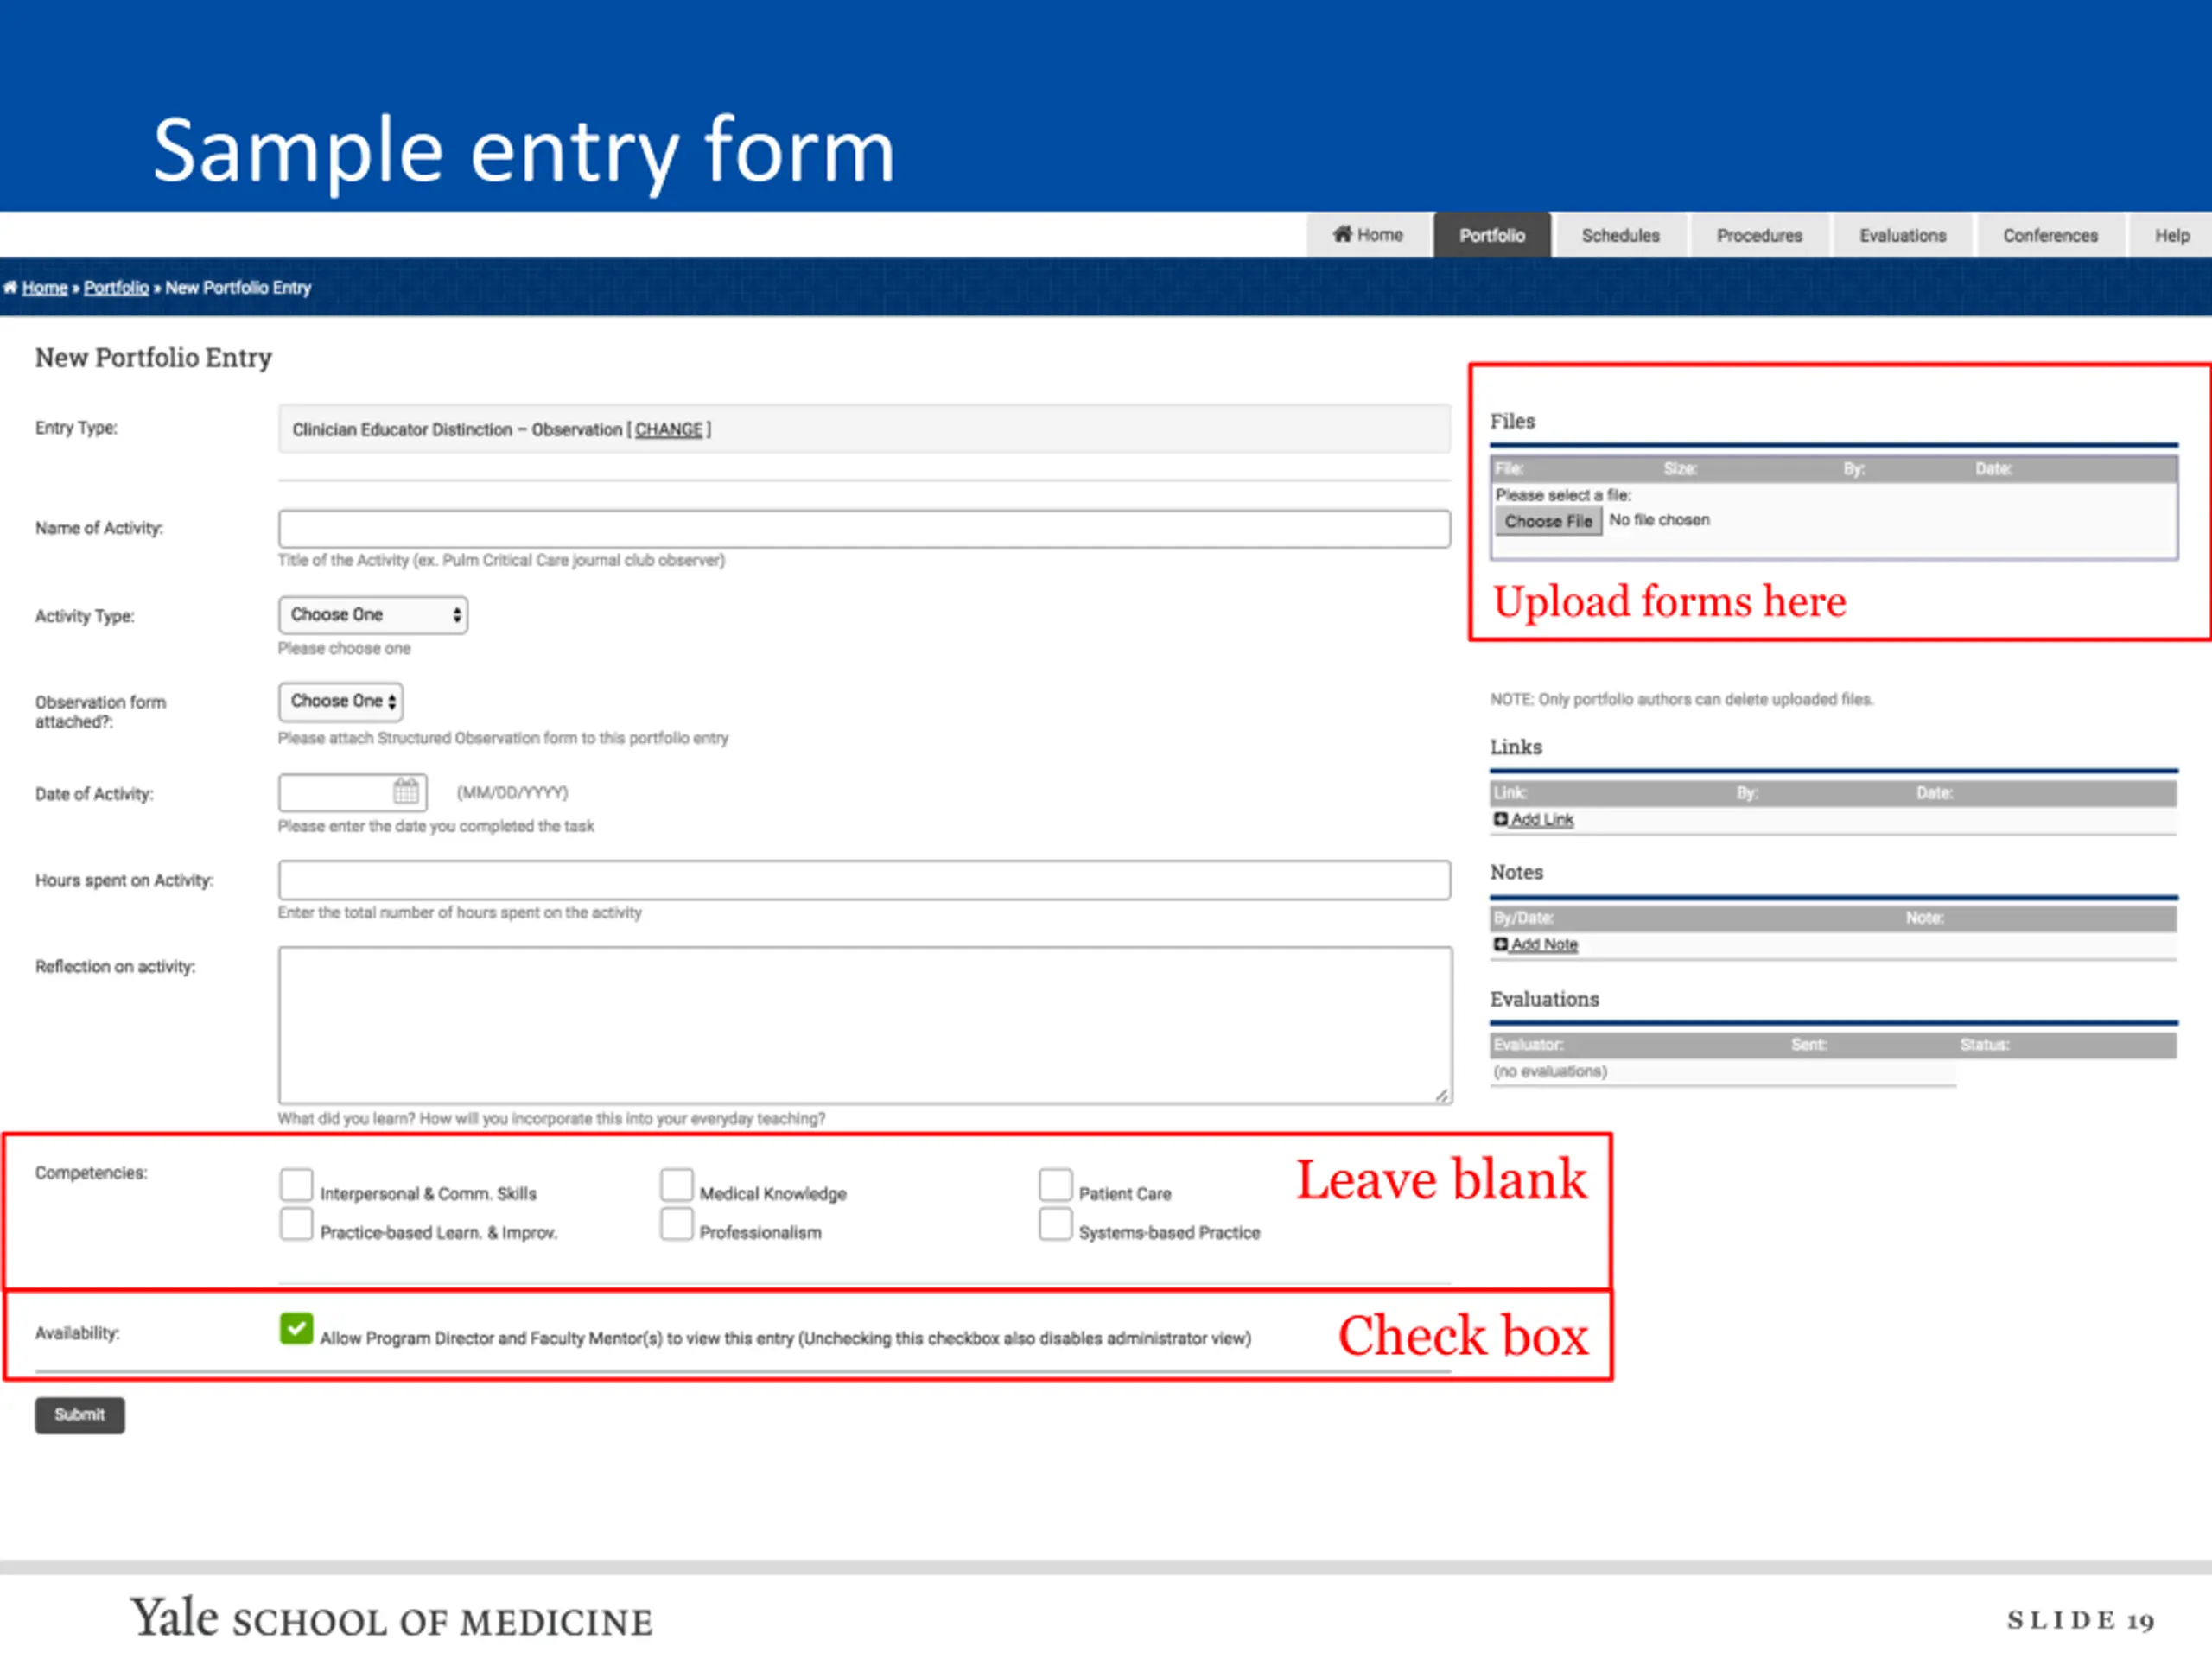
Task: Check Patient Care competency
Action: pyautogui.click(x=1055, y=1185)
